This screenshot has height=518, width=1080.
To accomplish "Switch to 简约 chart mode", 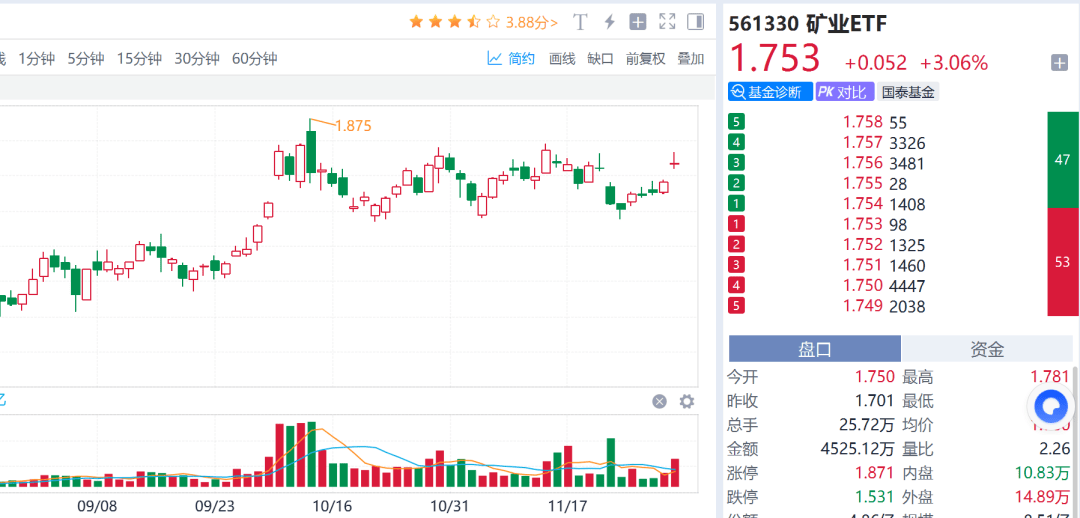I will click(x=511, y=59).
